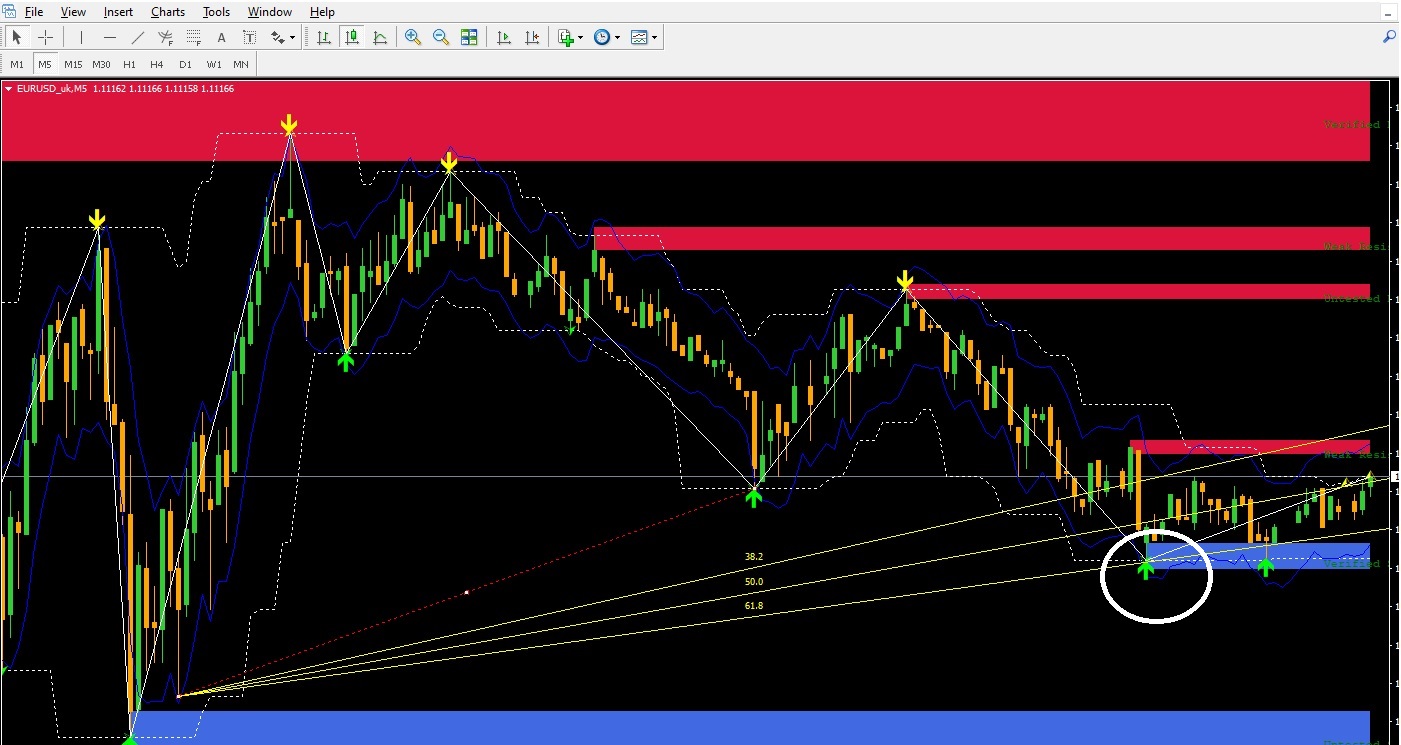
Task: Pick the Vertical Line drawing tool
Action: pyautogui.click(x=81, y=37)
